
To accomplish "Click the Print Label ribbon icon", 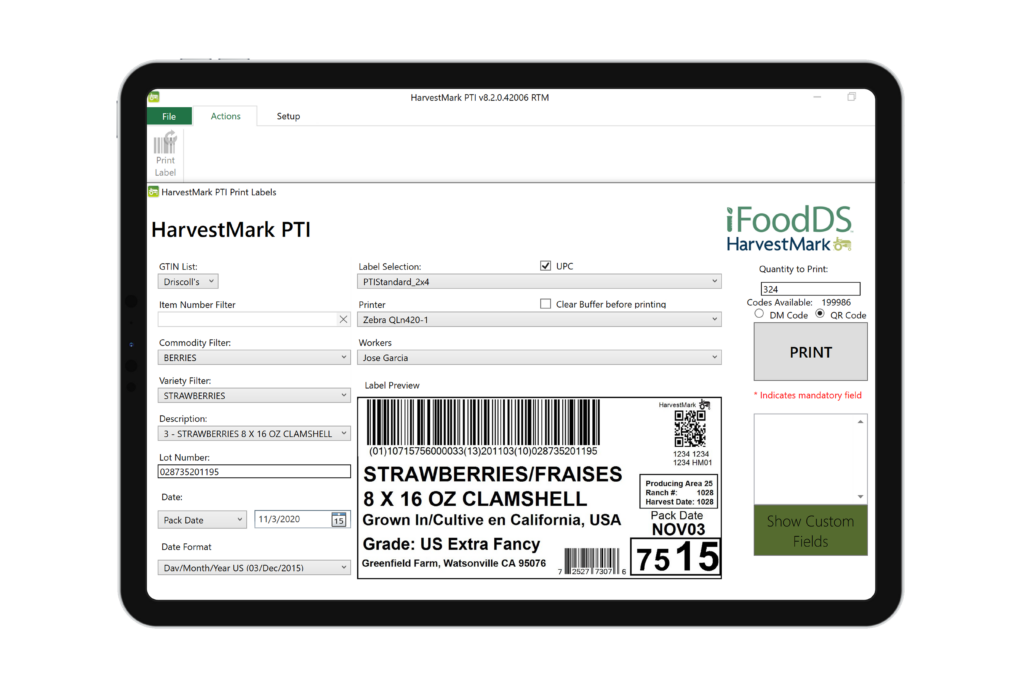I will pos(165,154).
